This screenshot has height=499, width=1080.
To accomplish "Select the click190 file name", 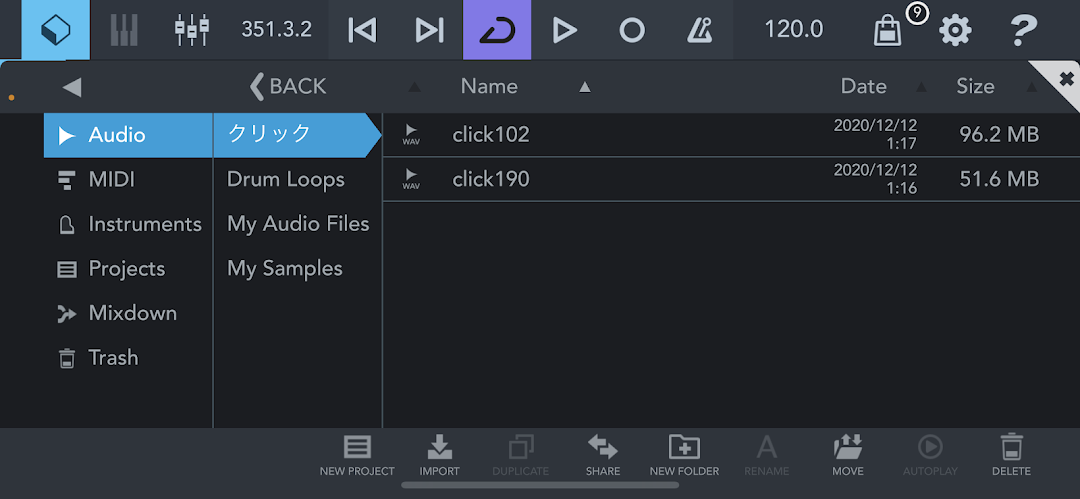I will pyautogui.click(x=491, y=180).
